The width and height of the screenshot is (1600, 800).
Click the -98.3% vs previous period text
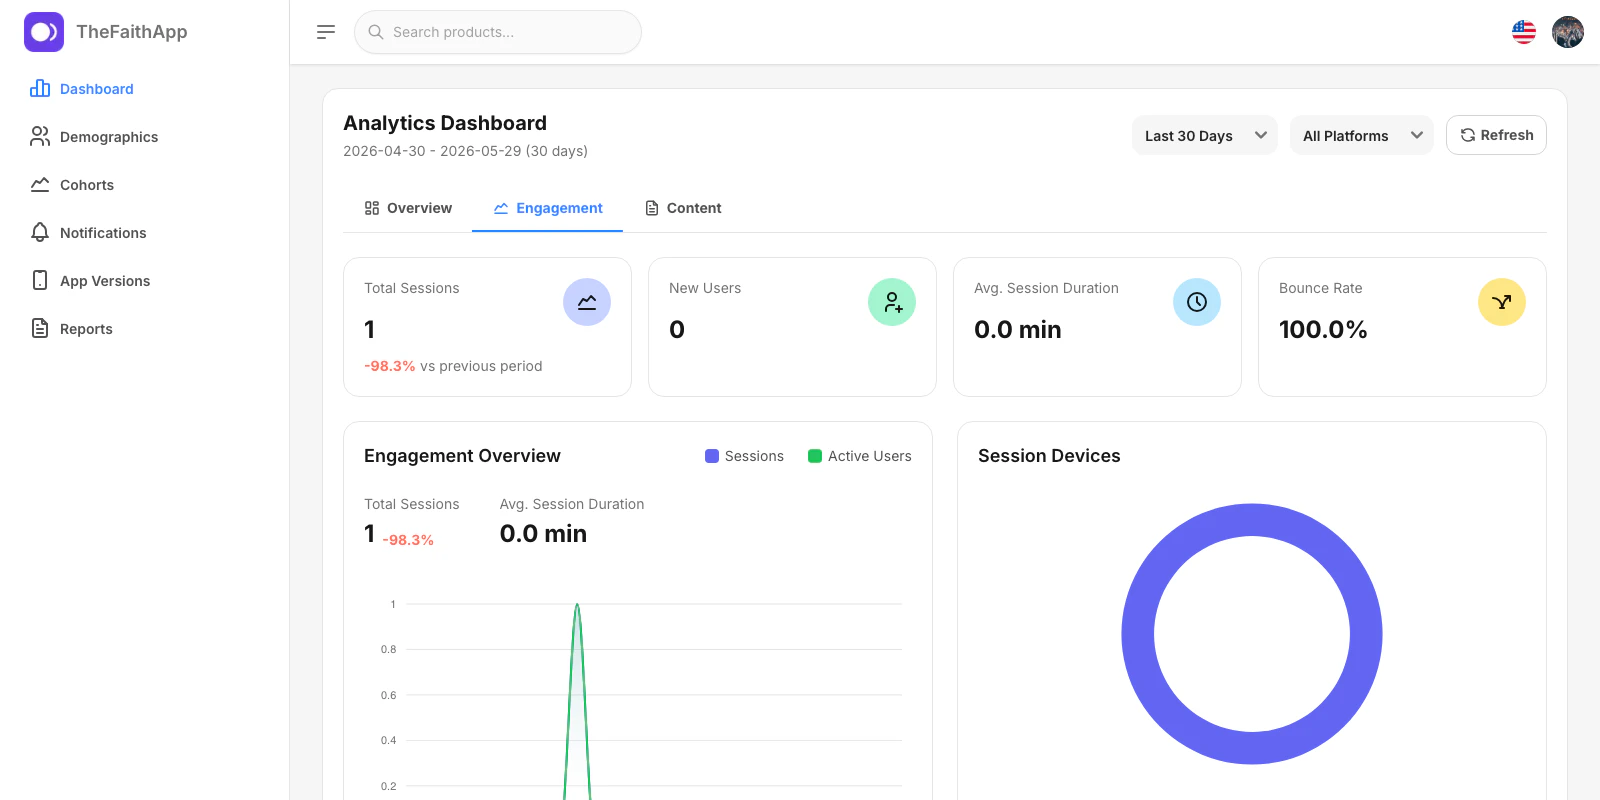tap(453, 366)
